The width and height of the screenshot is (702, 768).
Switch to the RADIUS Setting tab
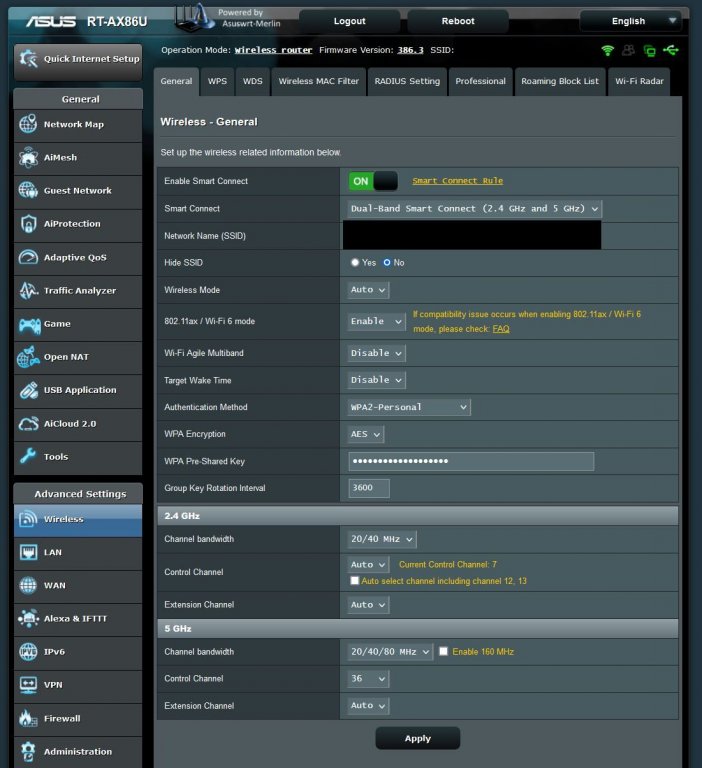(x=407, y=81)
